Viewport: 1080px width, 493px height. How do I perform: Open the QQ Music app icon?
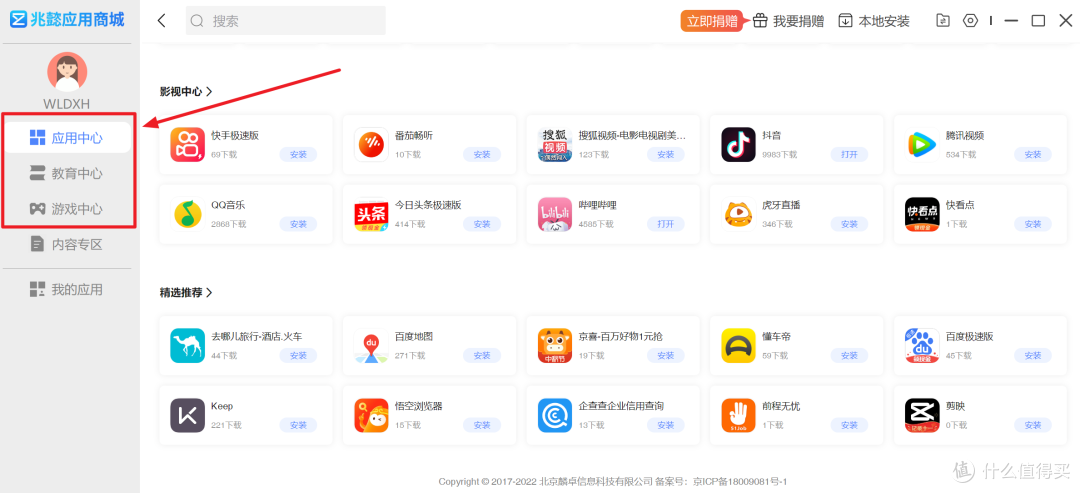pos(187,214)
